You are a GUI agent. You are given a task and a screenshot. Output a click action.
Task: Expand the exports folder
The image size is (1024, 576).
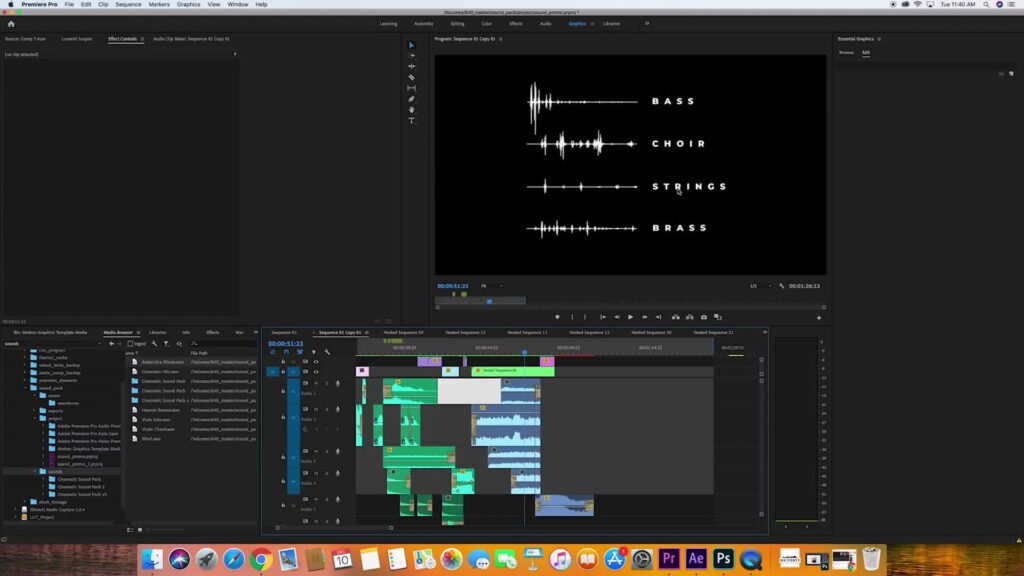click(35, 411)
